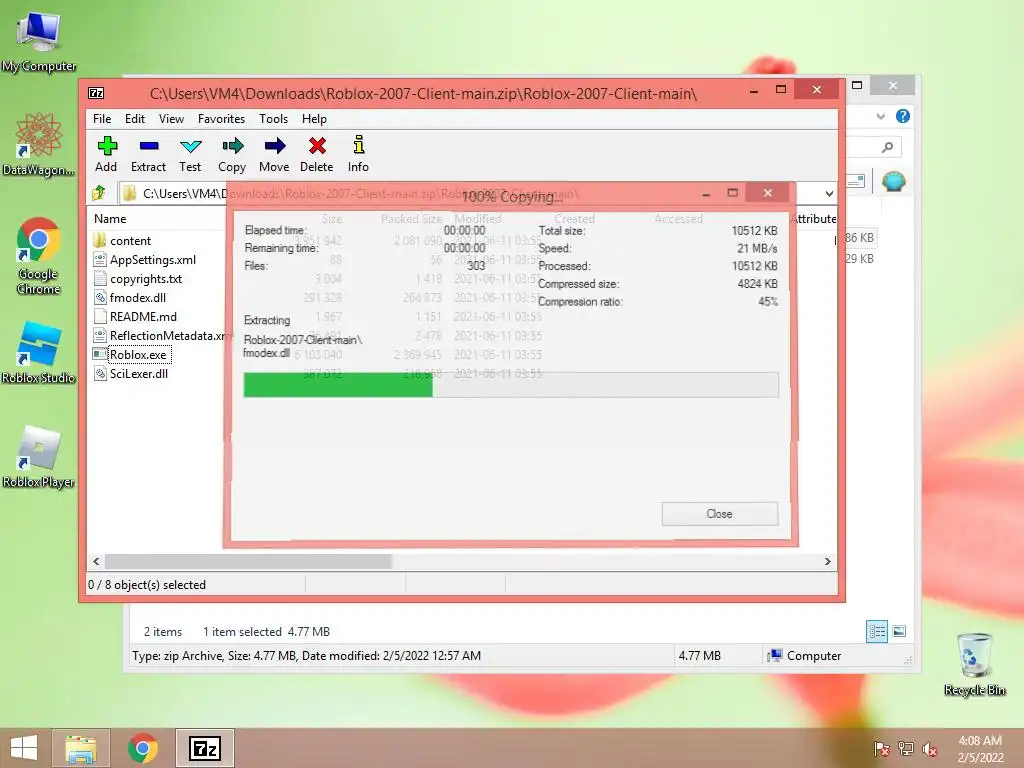Click the horizontal scrollbar thumb
The height and width of the screenshot is (768, 1024).
[248, 561]
